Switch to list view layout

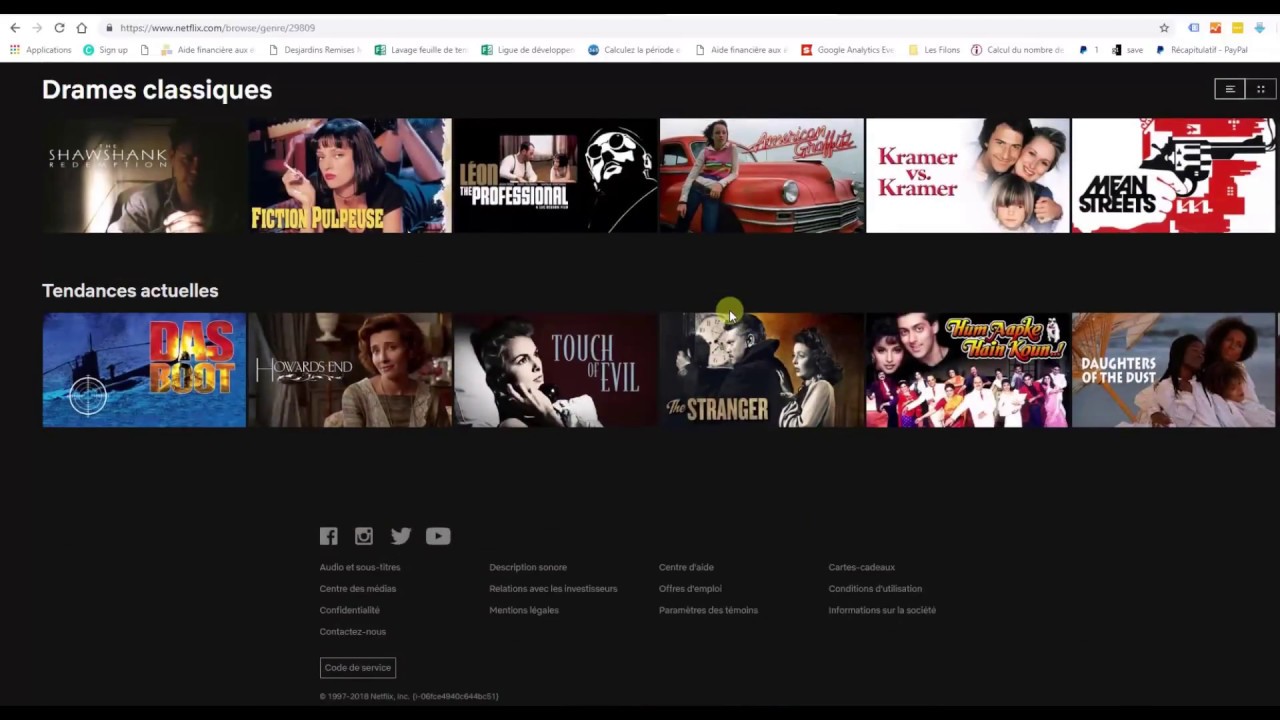1230,89
